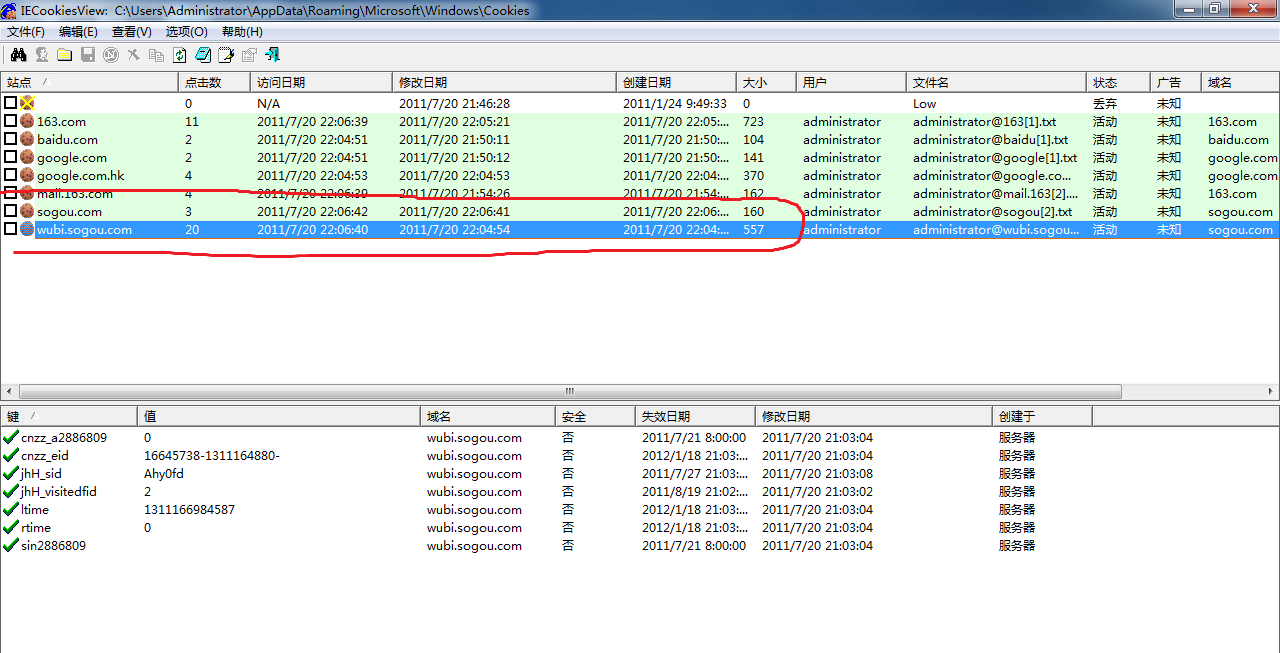Tick the checkbox for google.com
The image size is (1280, 653).
click(10, 157)
